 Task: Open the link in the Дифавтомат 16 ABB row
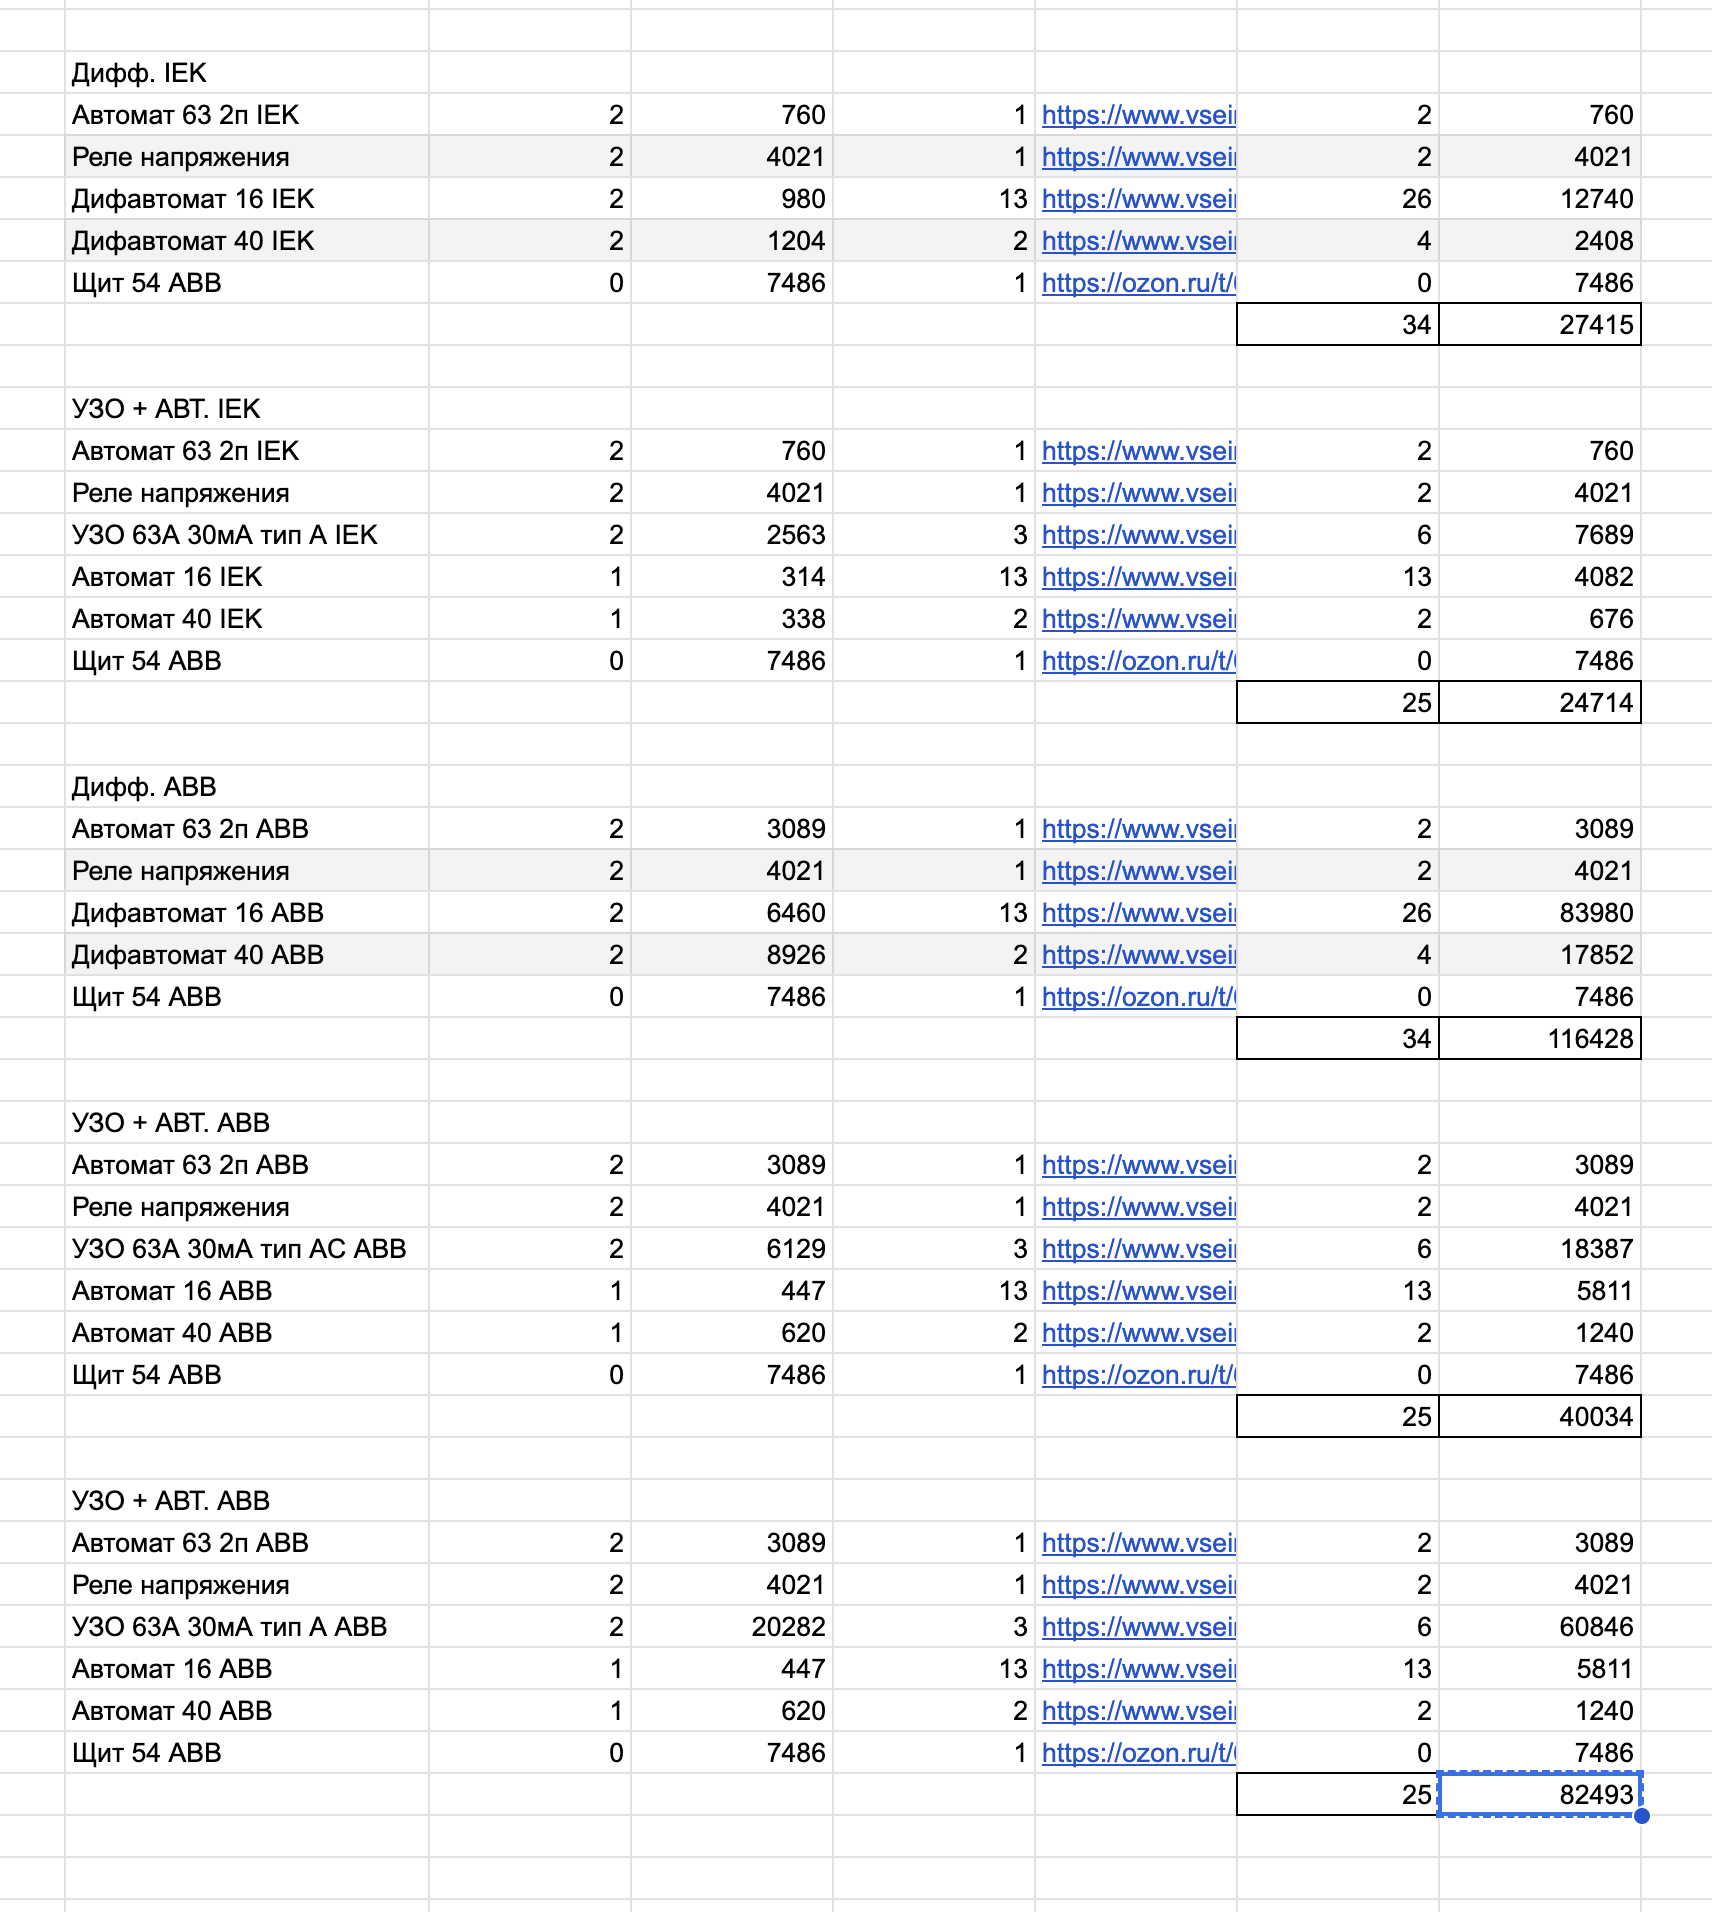[x=1138, y=913]
